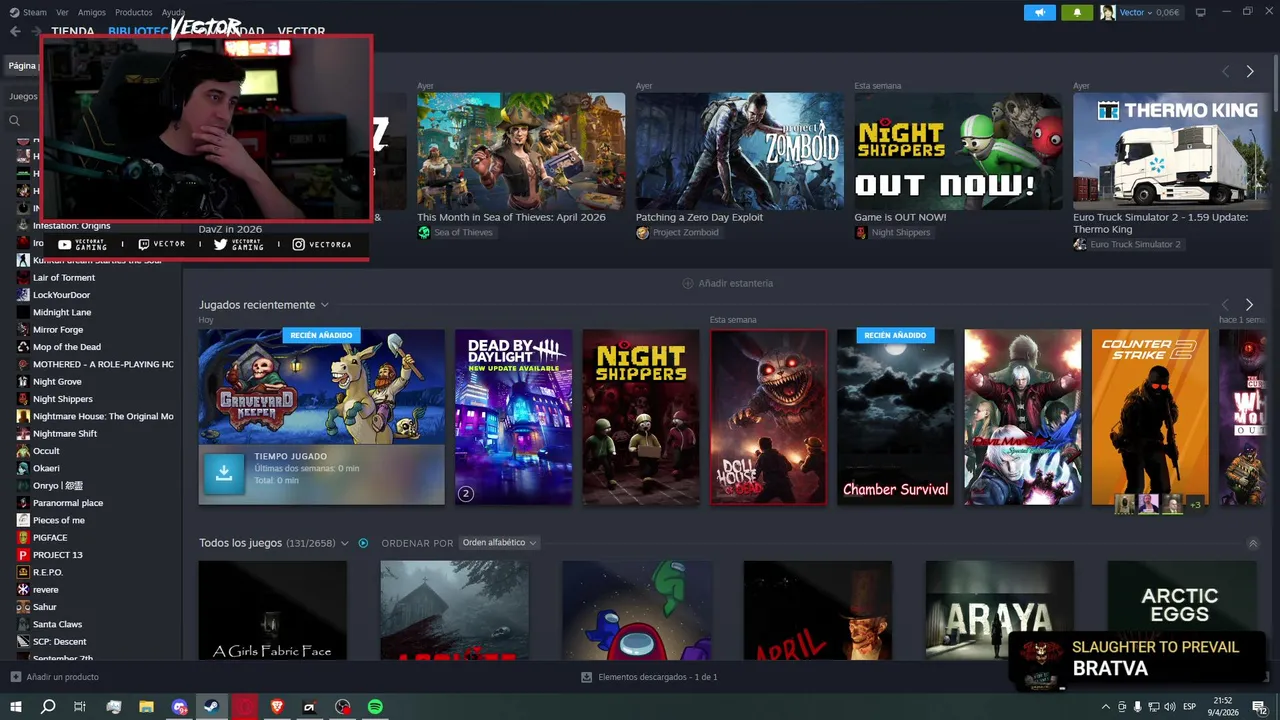
Task: Open Doll House of Dead cover
Action: [x=769, y=416]
